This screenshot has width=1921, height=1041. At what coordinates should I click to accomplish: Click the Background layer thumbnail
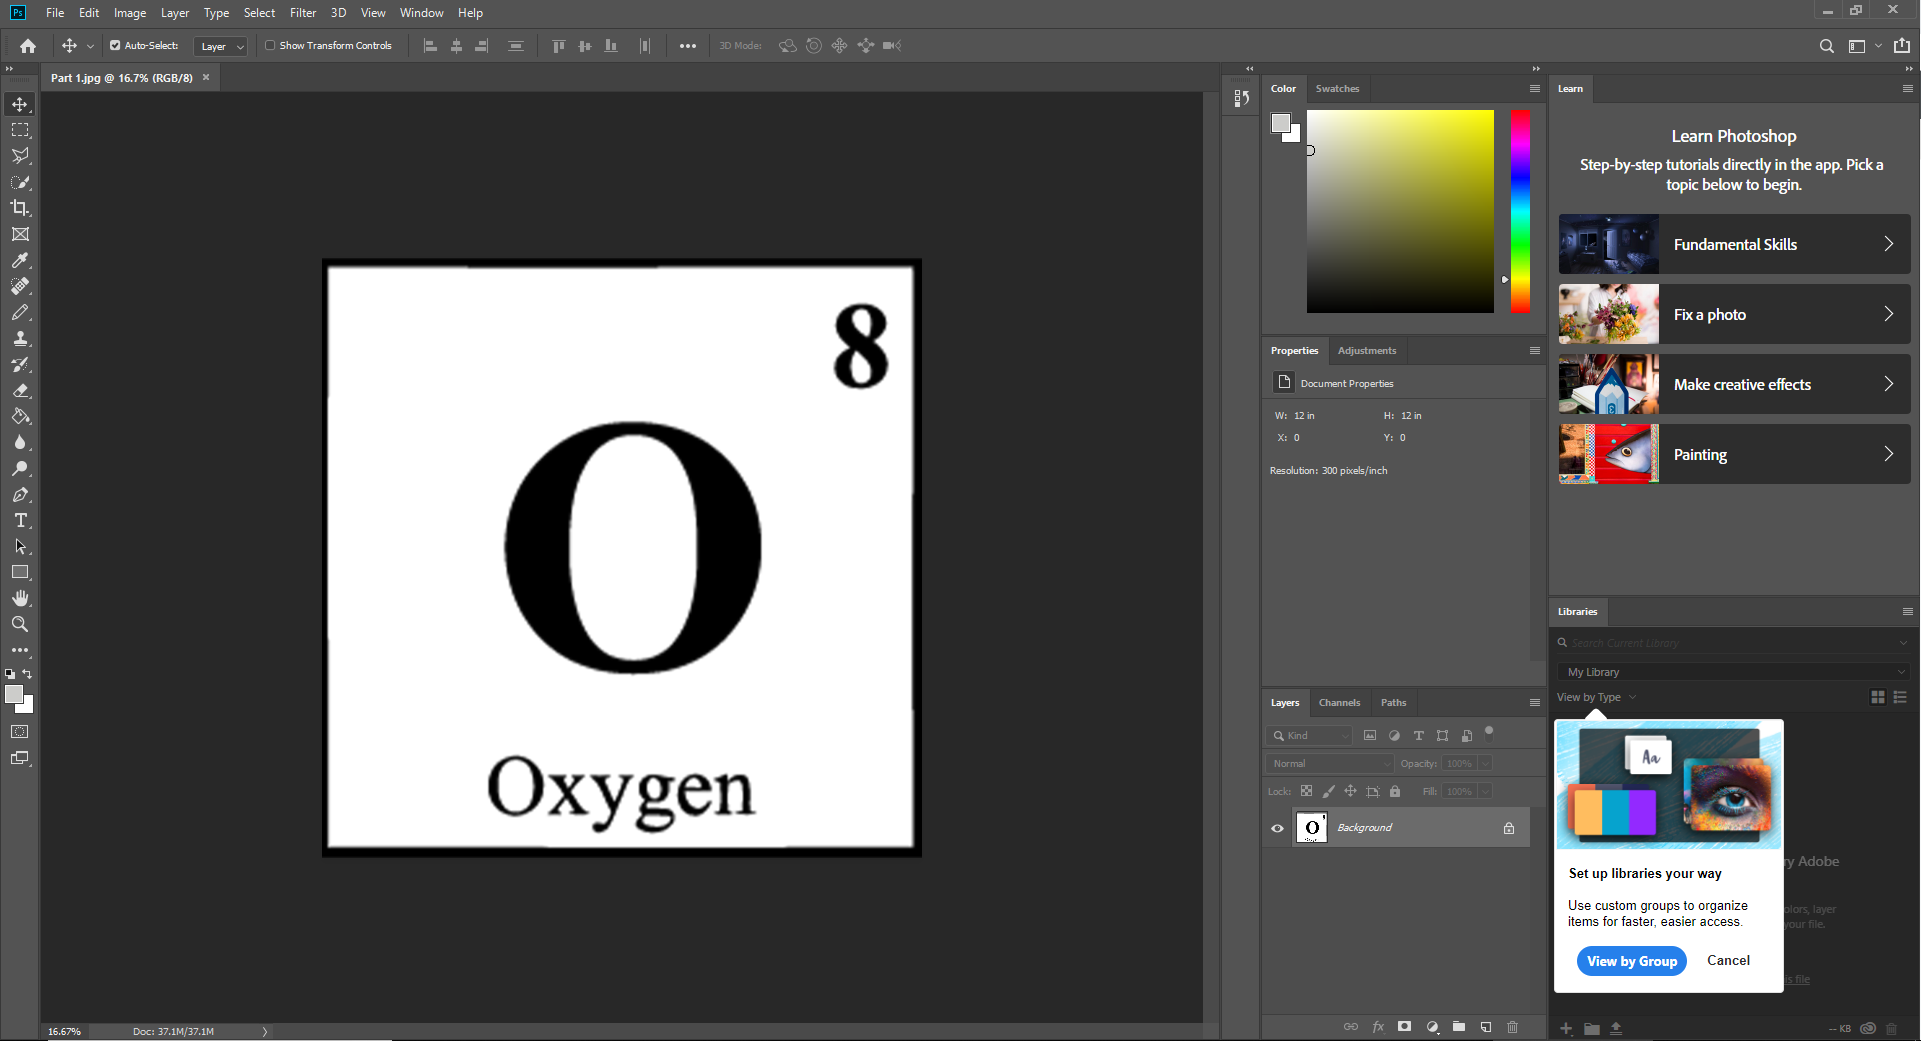click(1311, 828)
